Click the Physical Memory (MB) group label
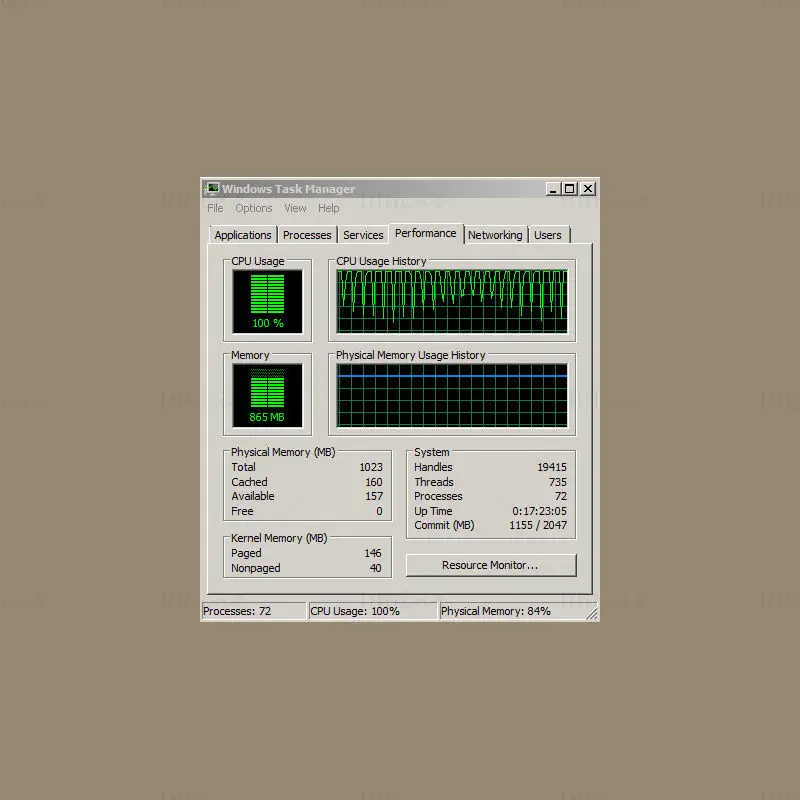The width and height of the screenshot is (800, 800). coord(283,453)
